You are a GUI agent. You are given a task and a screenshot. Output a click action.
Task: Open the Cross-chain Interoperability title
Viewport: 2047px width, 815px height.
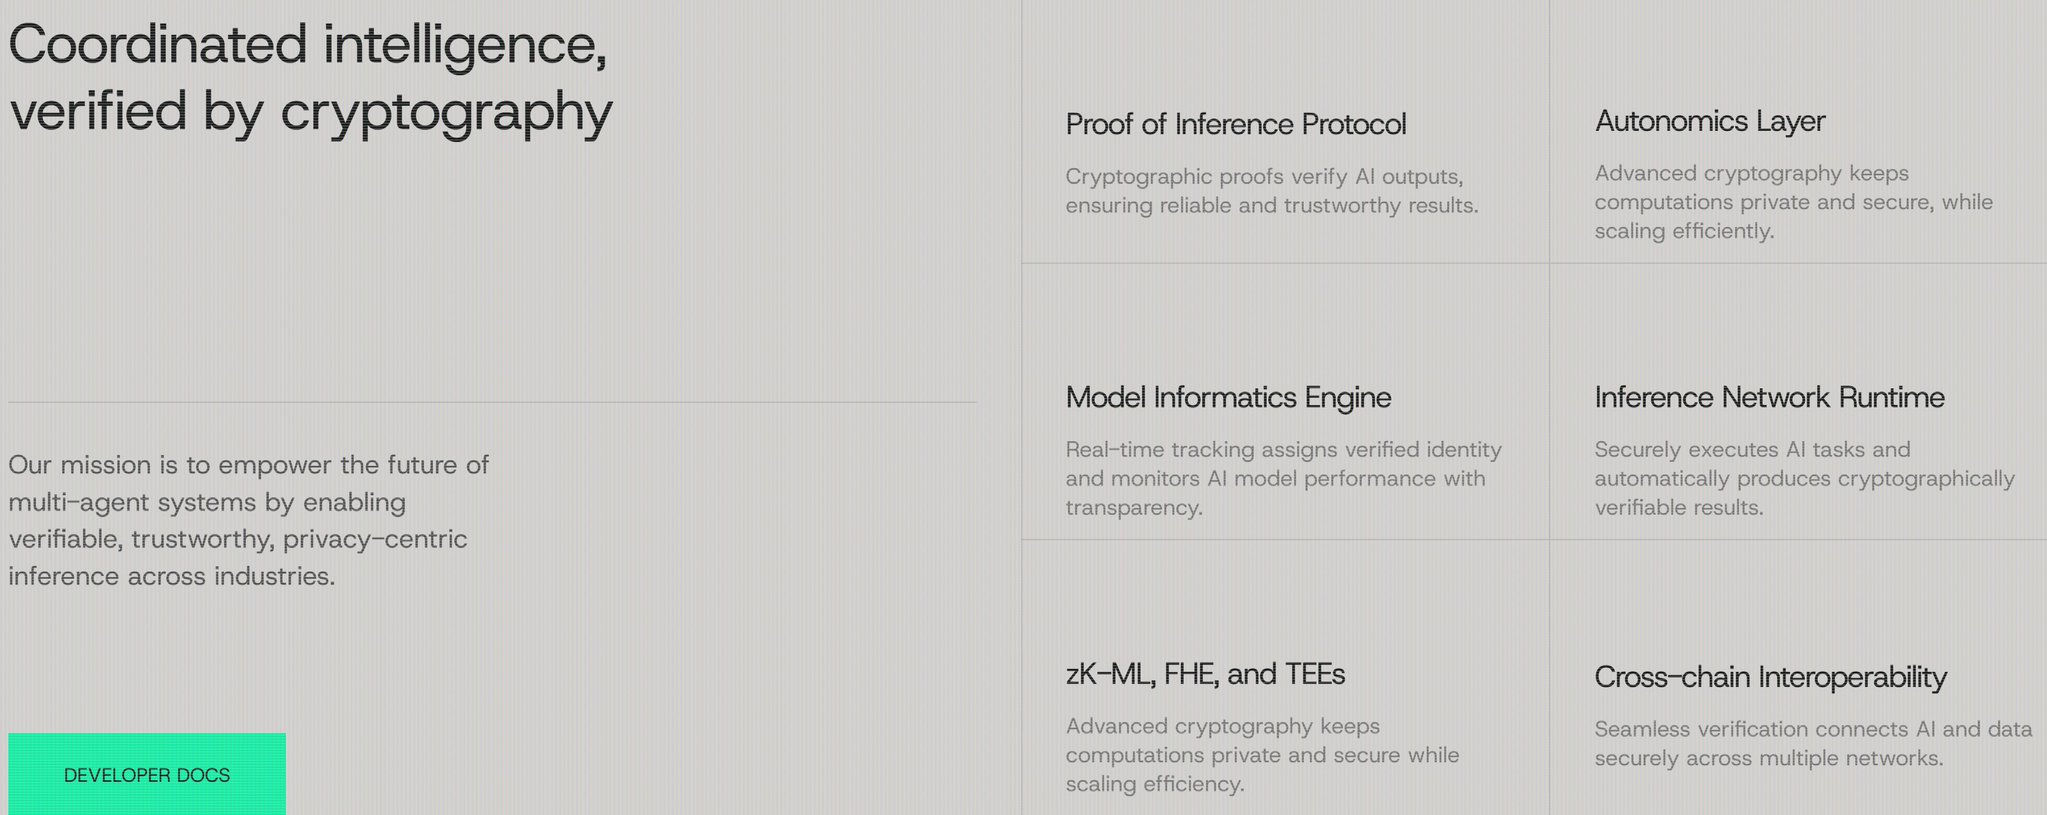(x=1770, y=677)
